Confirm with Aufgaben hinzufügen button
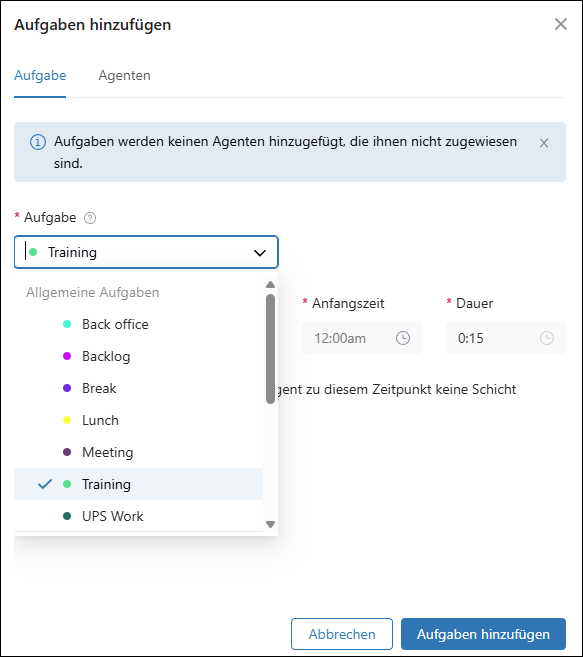This screenshot has height=657, width=583. click(x=483, y=634)
